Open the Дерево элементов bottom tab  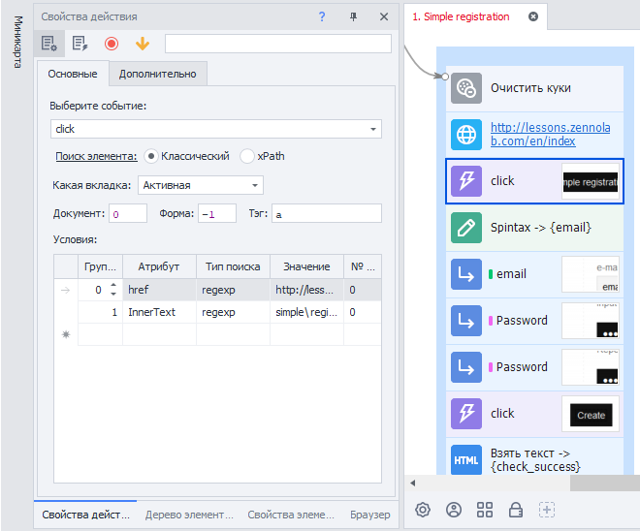pyautogui.click(x=189, y=515)
